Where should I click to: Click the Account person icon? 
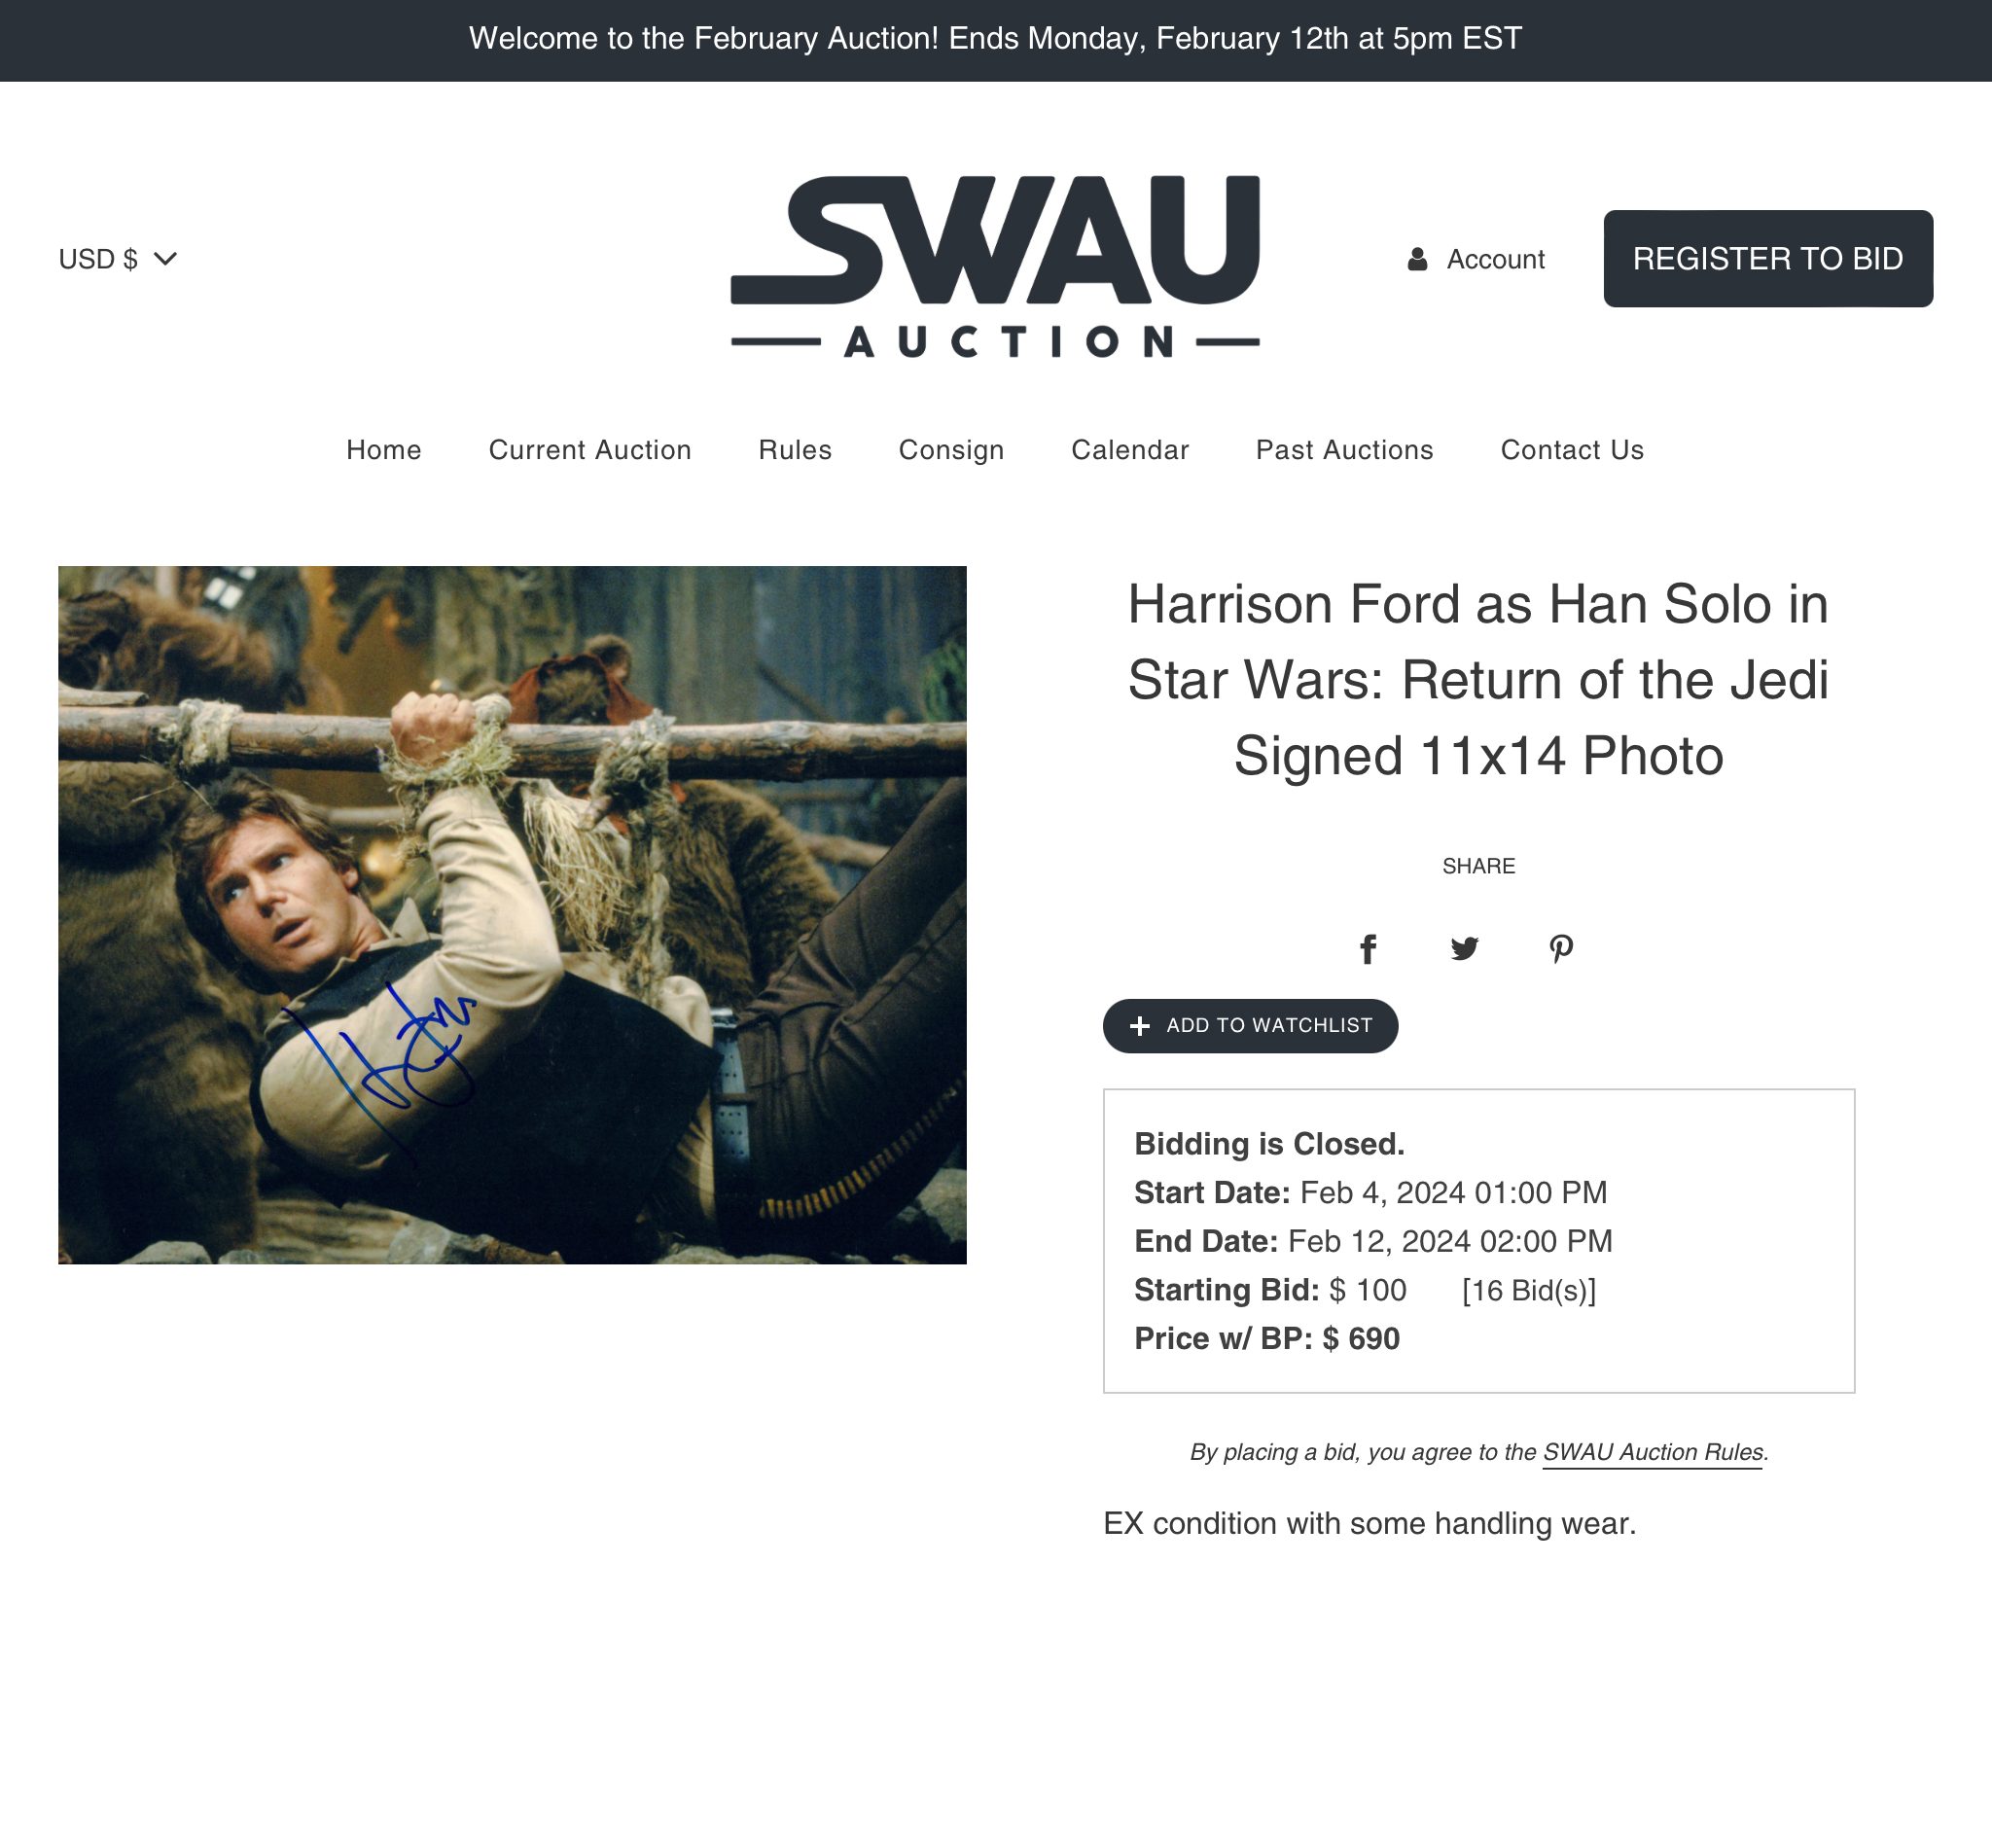[x=1417, y=259]
